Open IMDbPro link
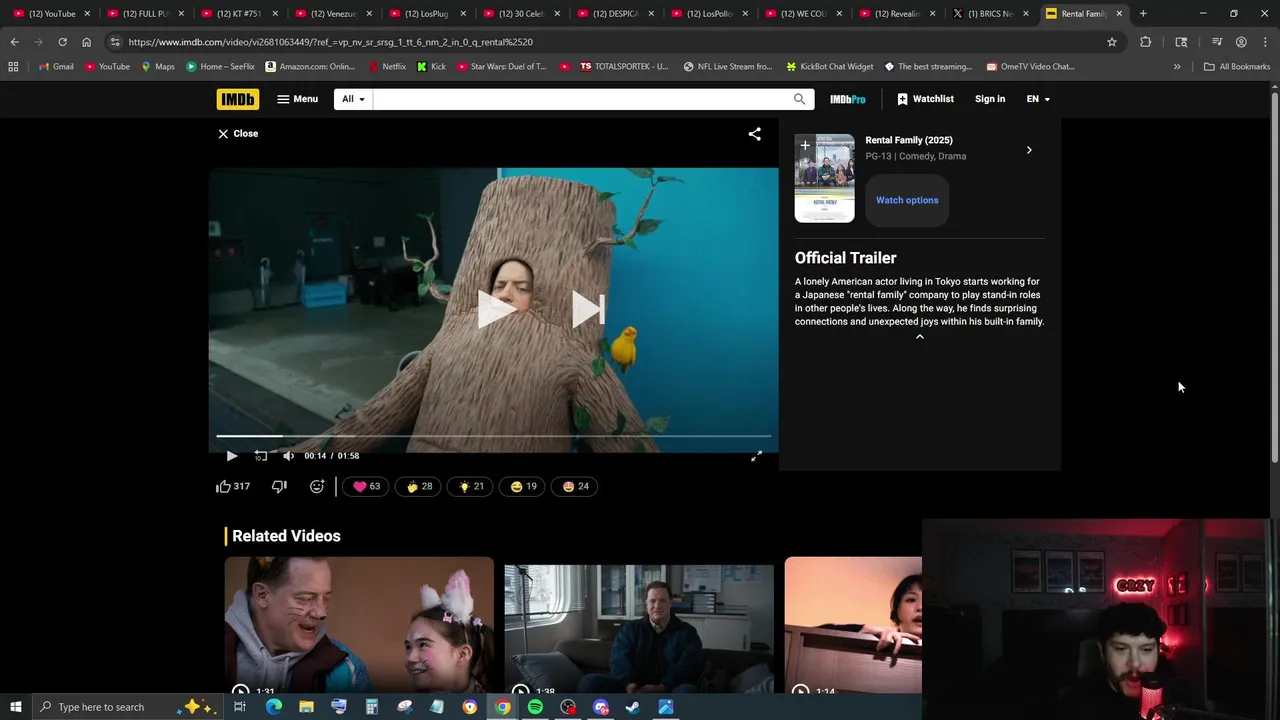This screenshot has width=1280, height=720. click(848, 99)
